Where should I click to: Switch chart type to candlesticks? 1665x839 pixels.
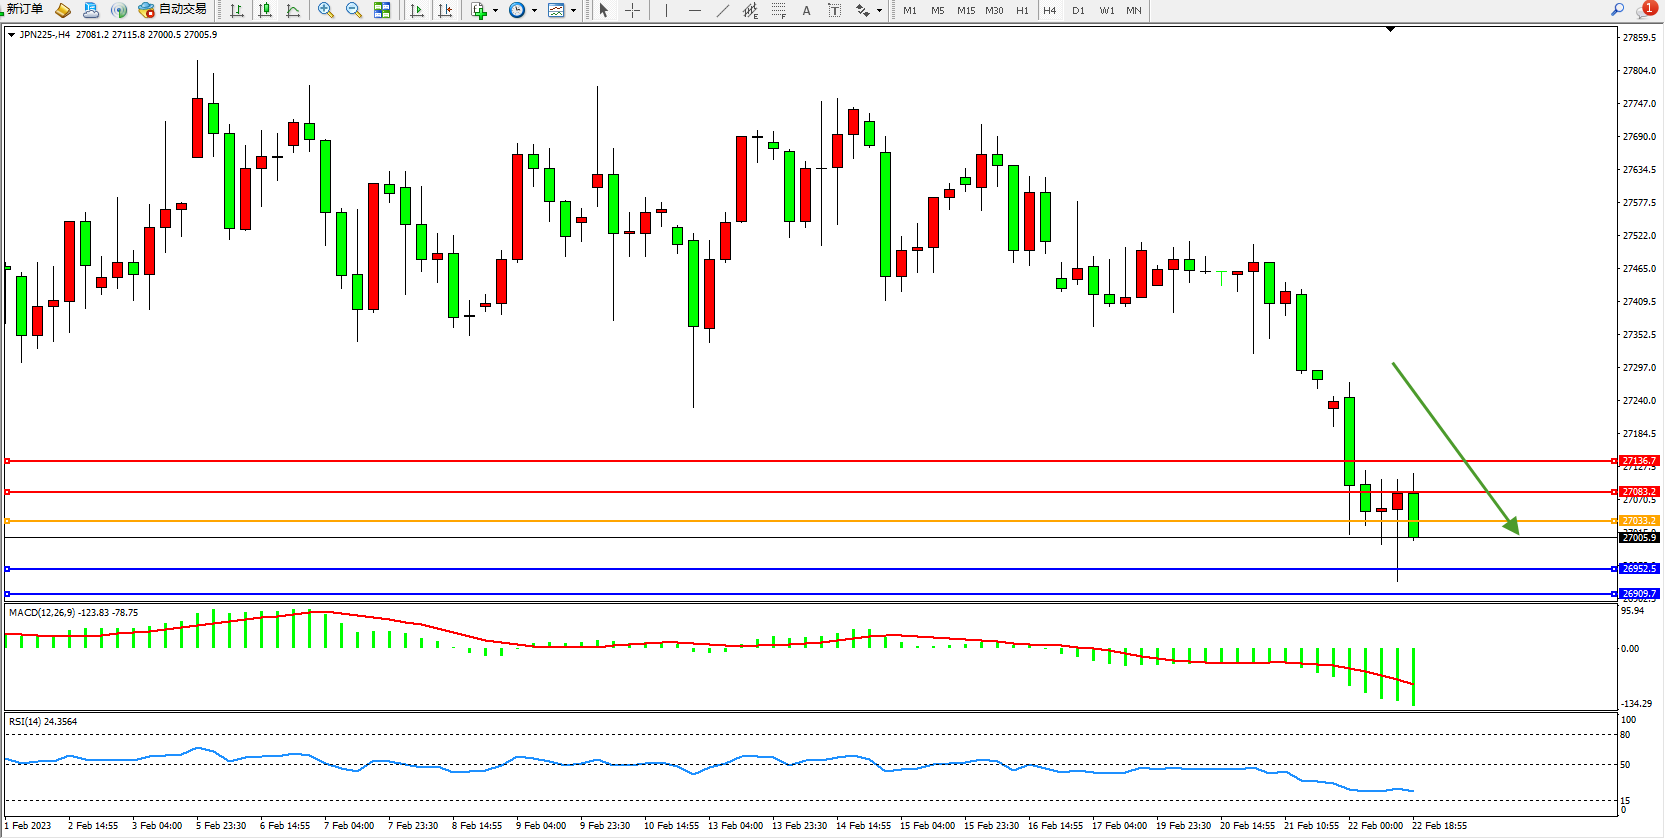coord(265,10)
